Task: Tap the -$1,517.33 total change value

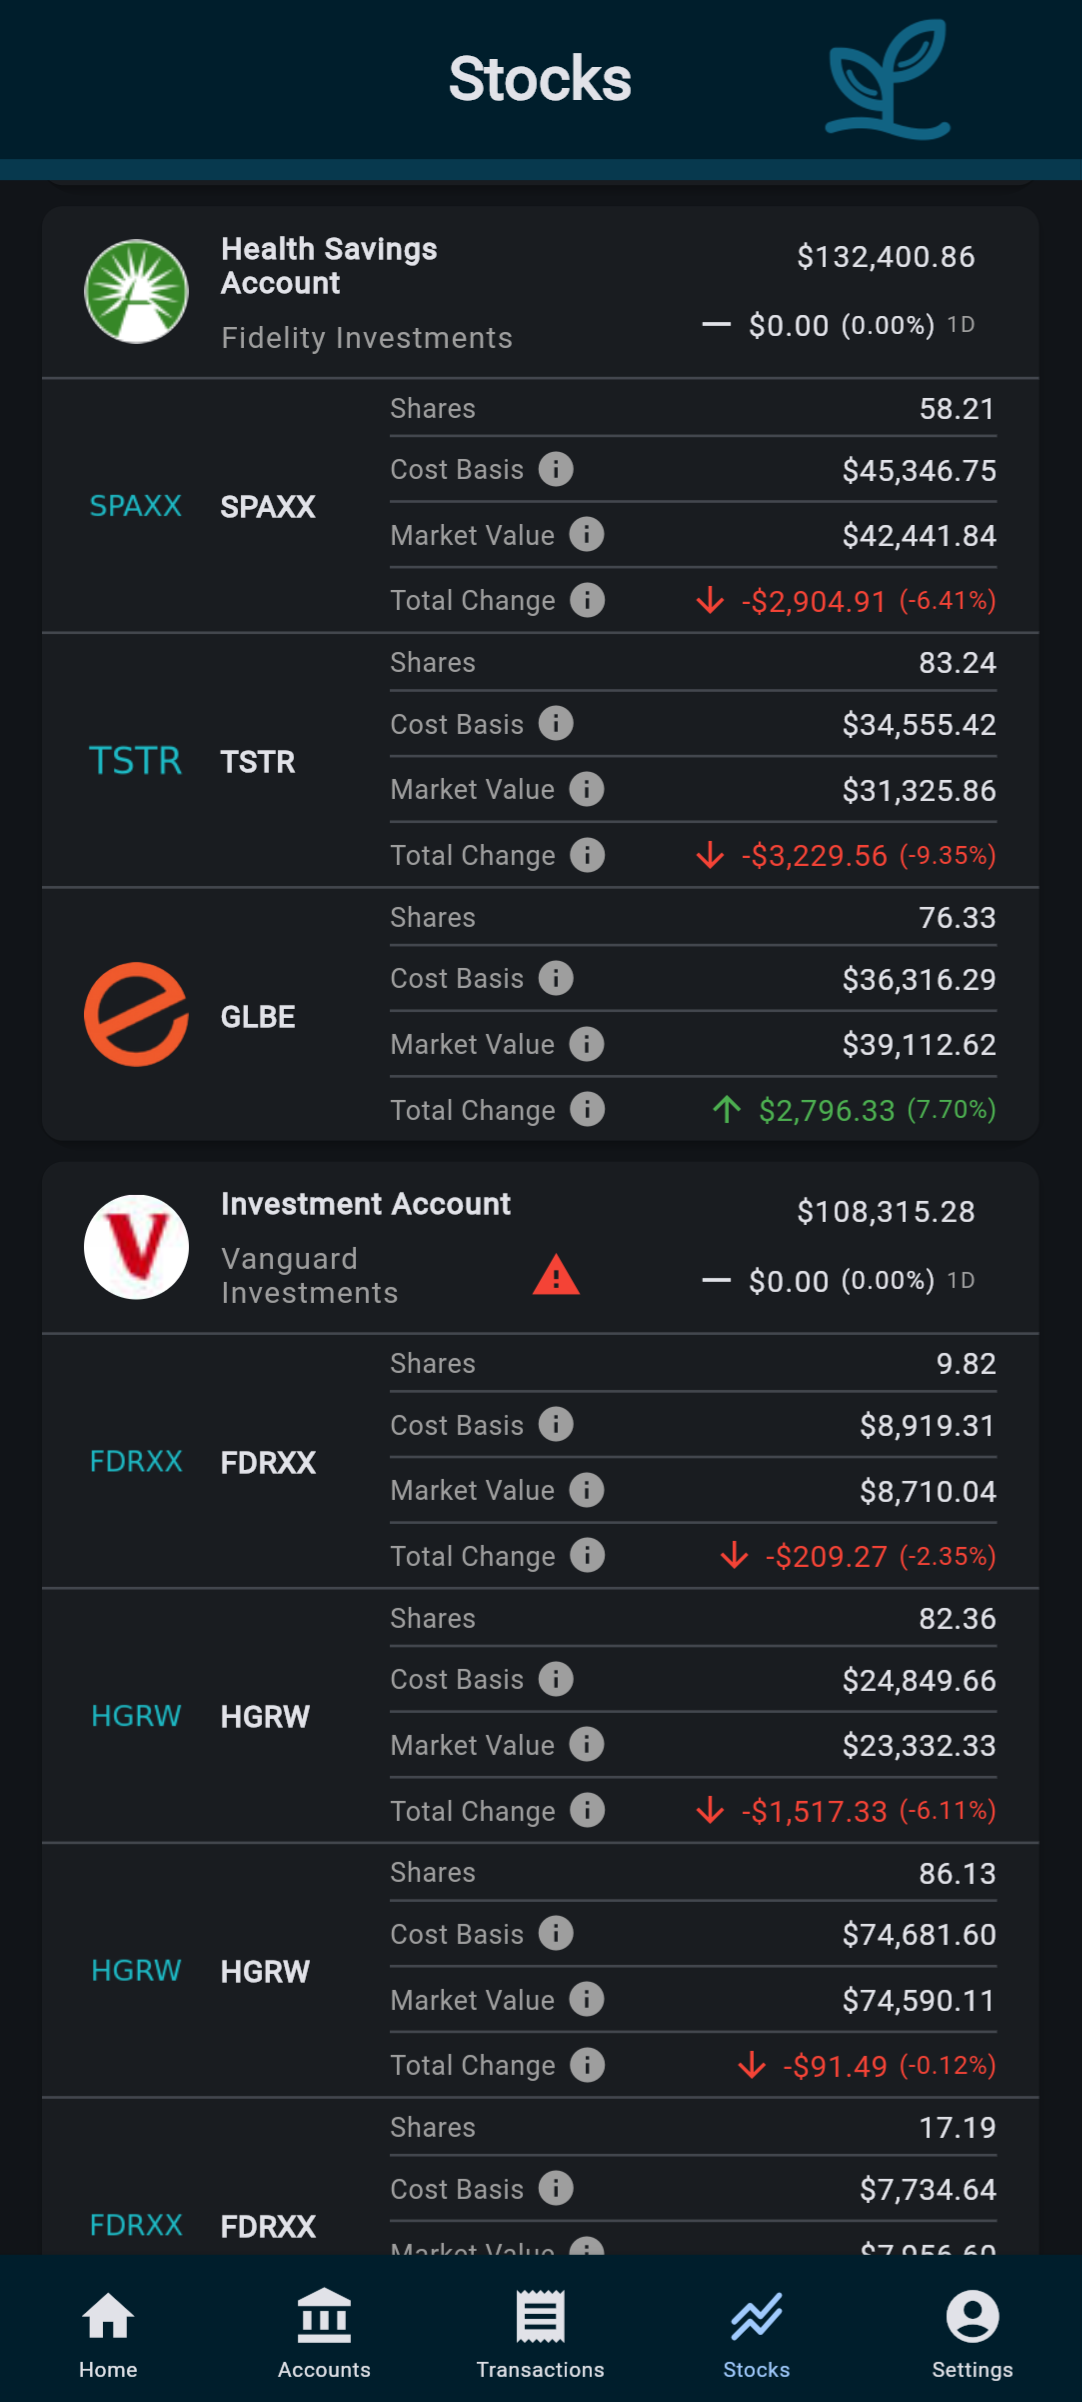Action: pyautogui.click(x=814, y=1811)
